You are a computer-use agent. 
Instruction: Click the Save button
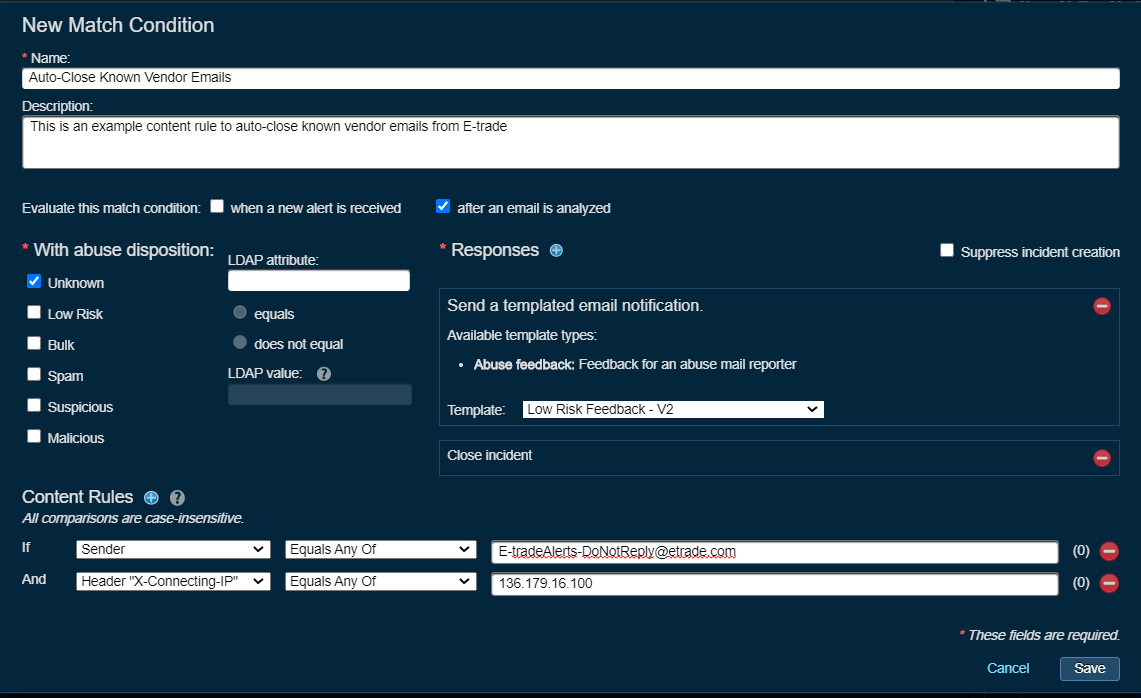(x=1089, y=668)
